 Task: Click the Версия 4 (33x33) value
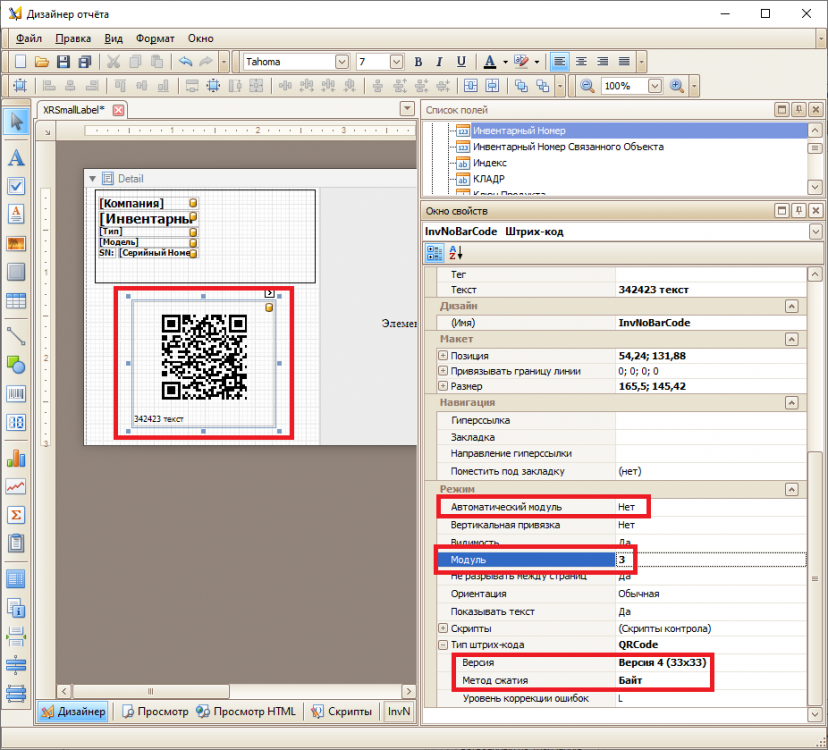pyautogui.click(x=662, y=662)
